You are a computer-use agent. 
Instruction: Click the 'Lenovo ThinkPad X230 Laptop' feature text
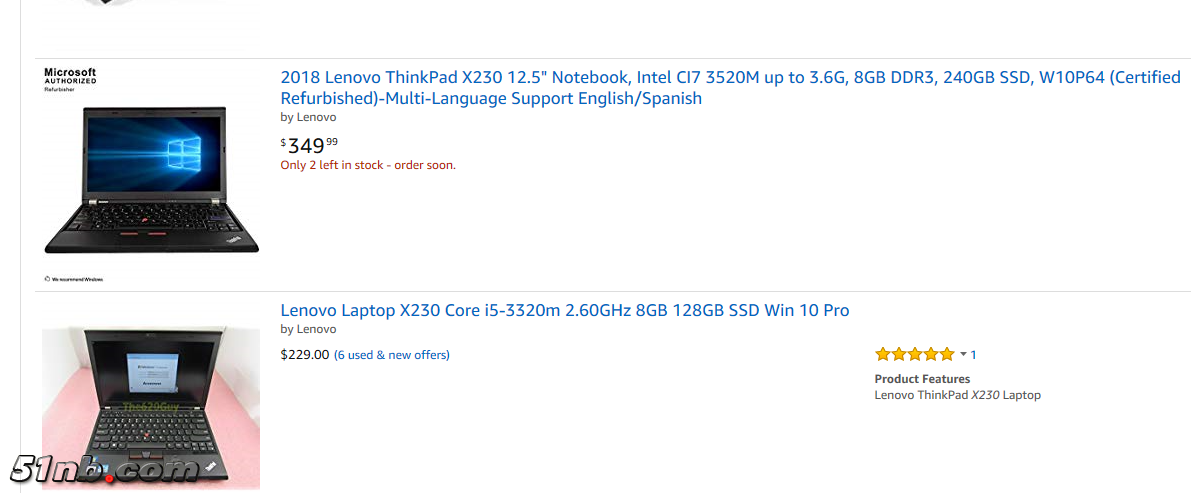pyautogui.click(x=957, y=395)
